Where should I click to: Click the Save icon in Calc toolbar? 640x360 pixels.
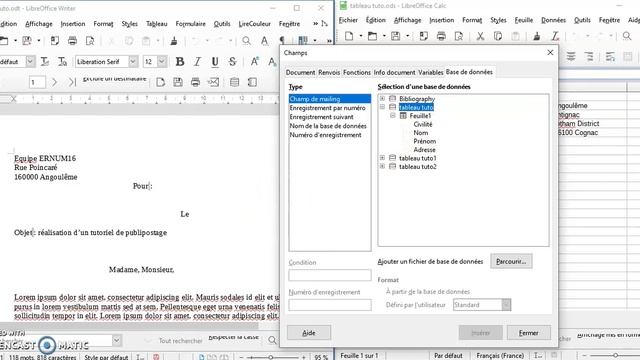396,36
